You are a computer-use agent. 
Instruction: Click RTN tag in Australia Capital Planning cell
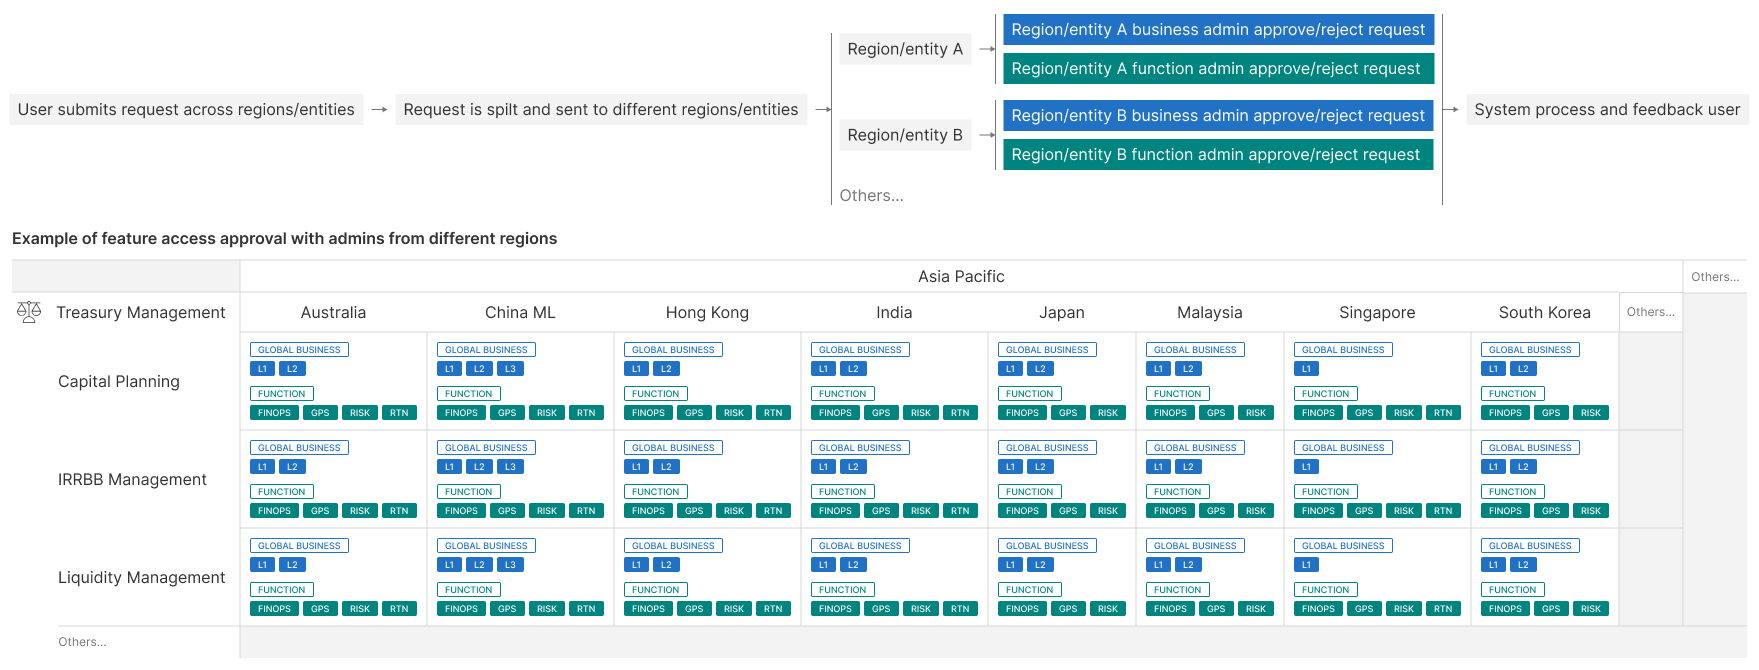click(399, 413)
